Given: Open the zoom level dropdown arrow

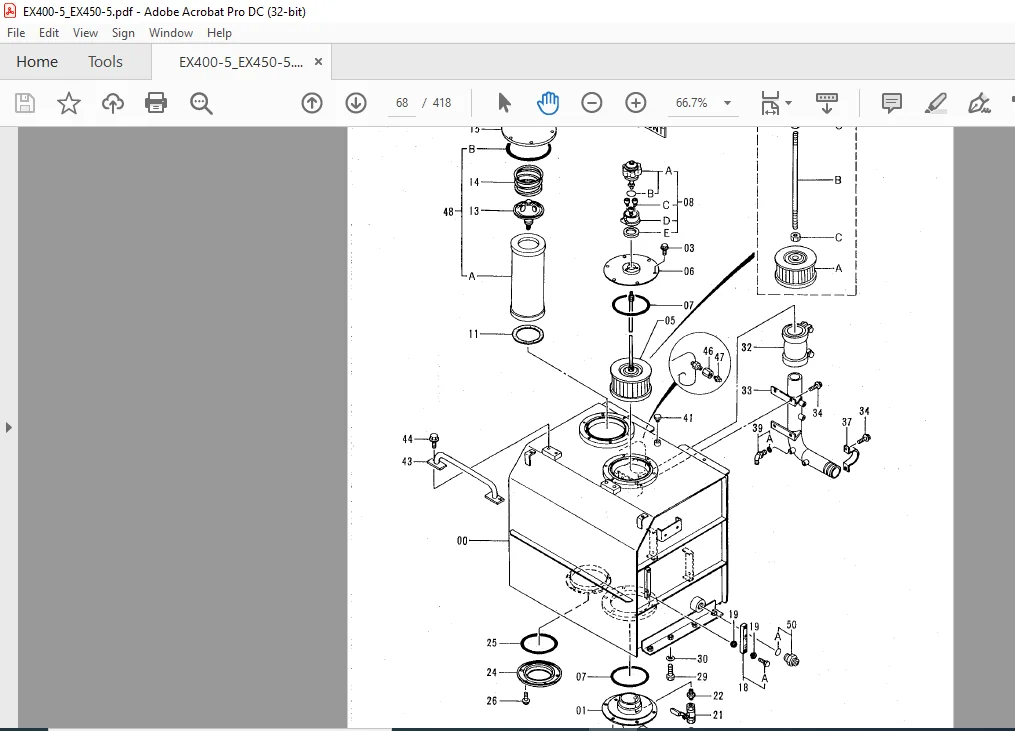Looking at the screenshot, I should point(728,103).
